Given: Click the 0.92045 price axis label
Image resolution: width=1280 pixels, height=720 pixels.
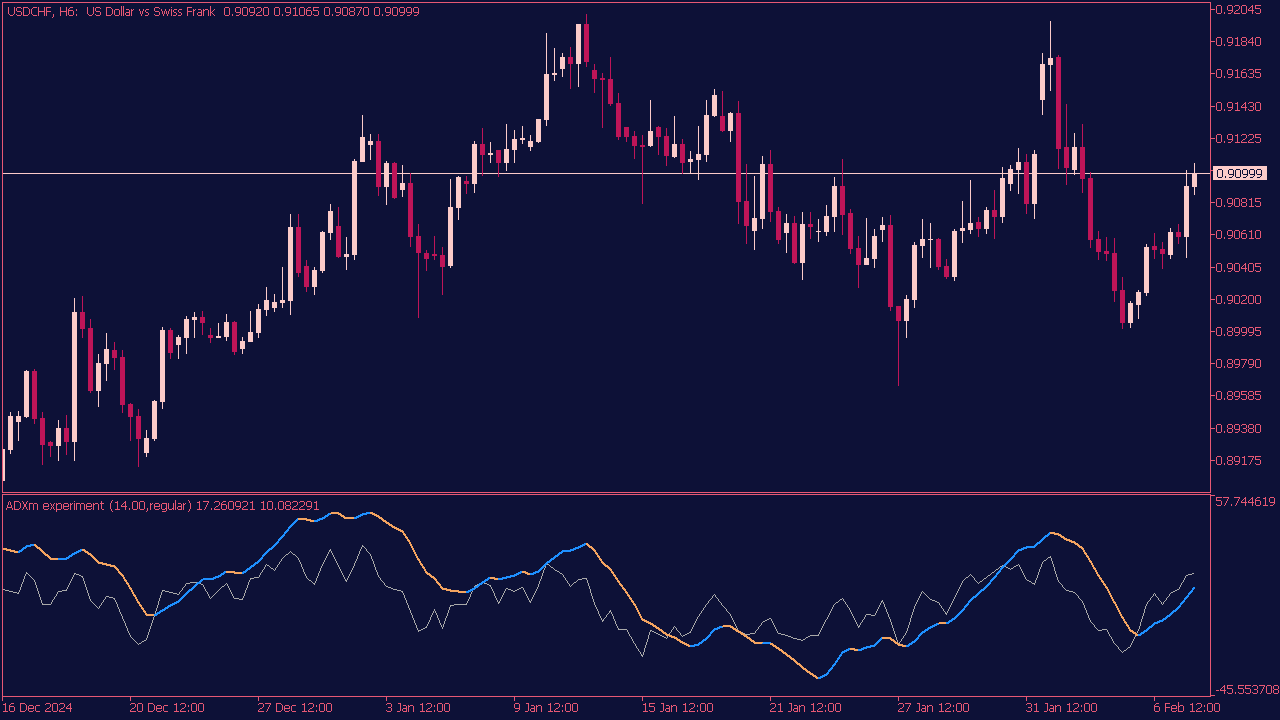Looking at the screenshot, I should click(x=1240, y=9).
